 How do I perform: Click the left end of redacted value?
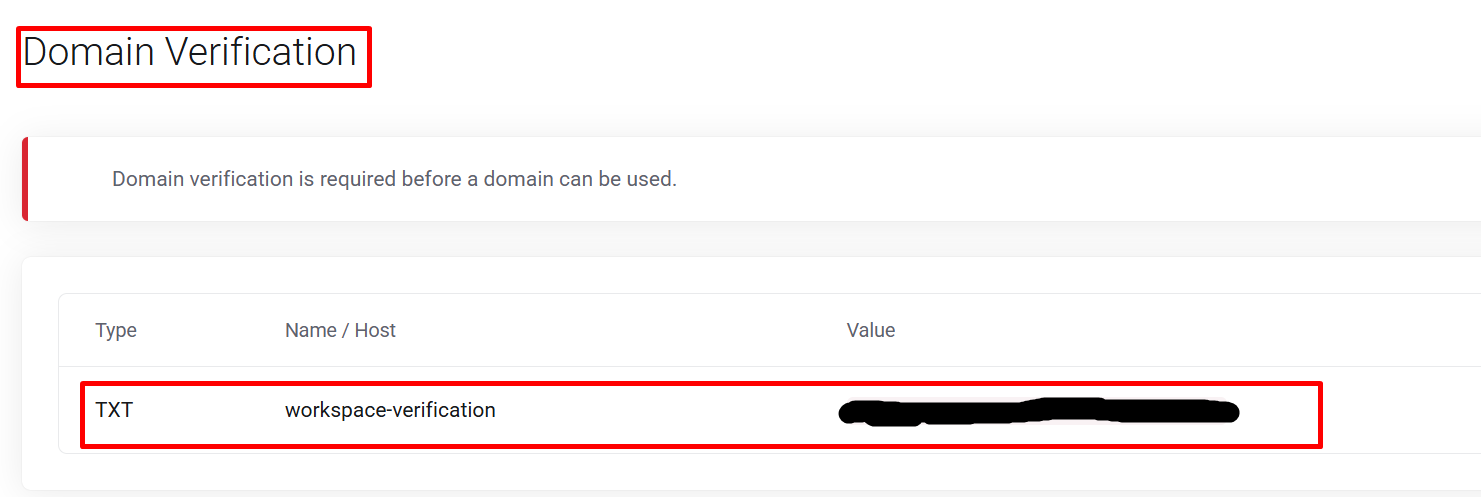click(x=852, y=412)
